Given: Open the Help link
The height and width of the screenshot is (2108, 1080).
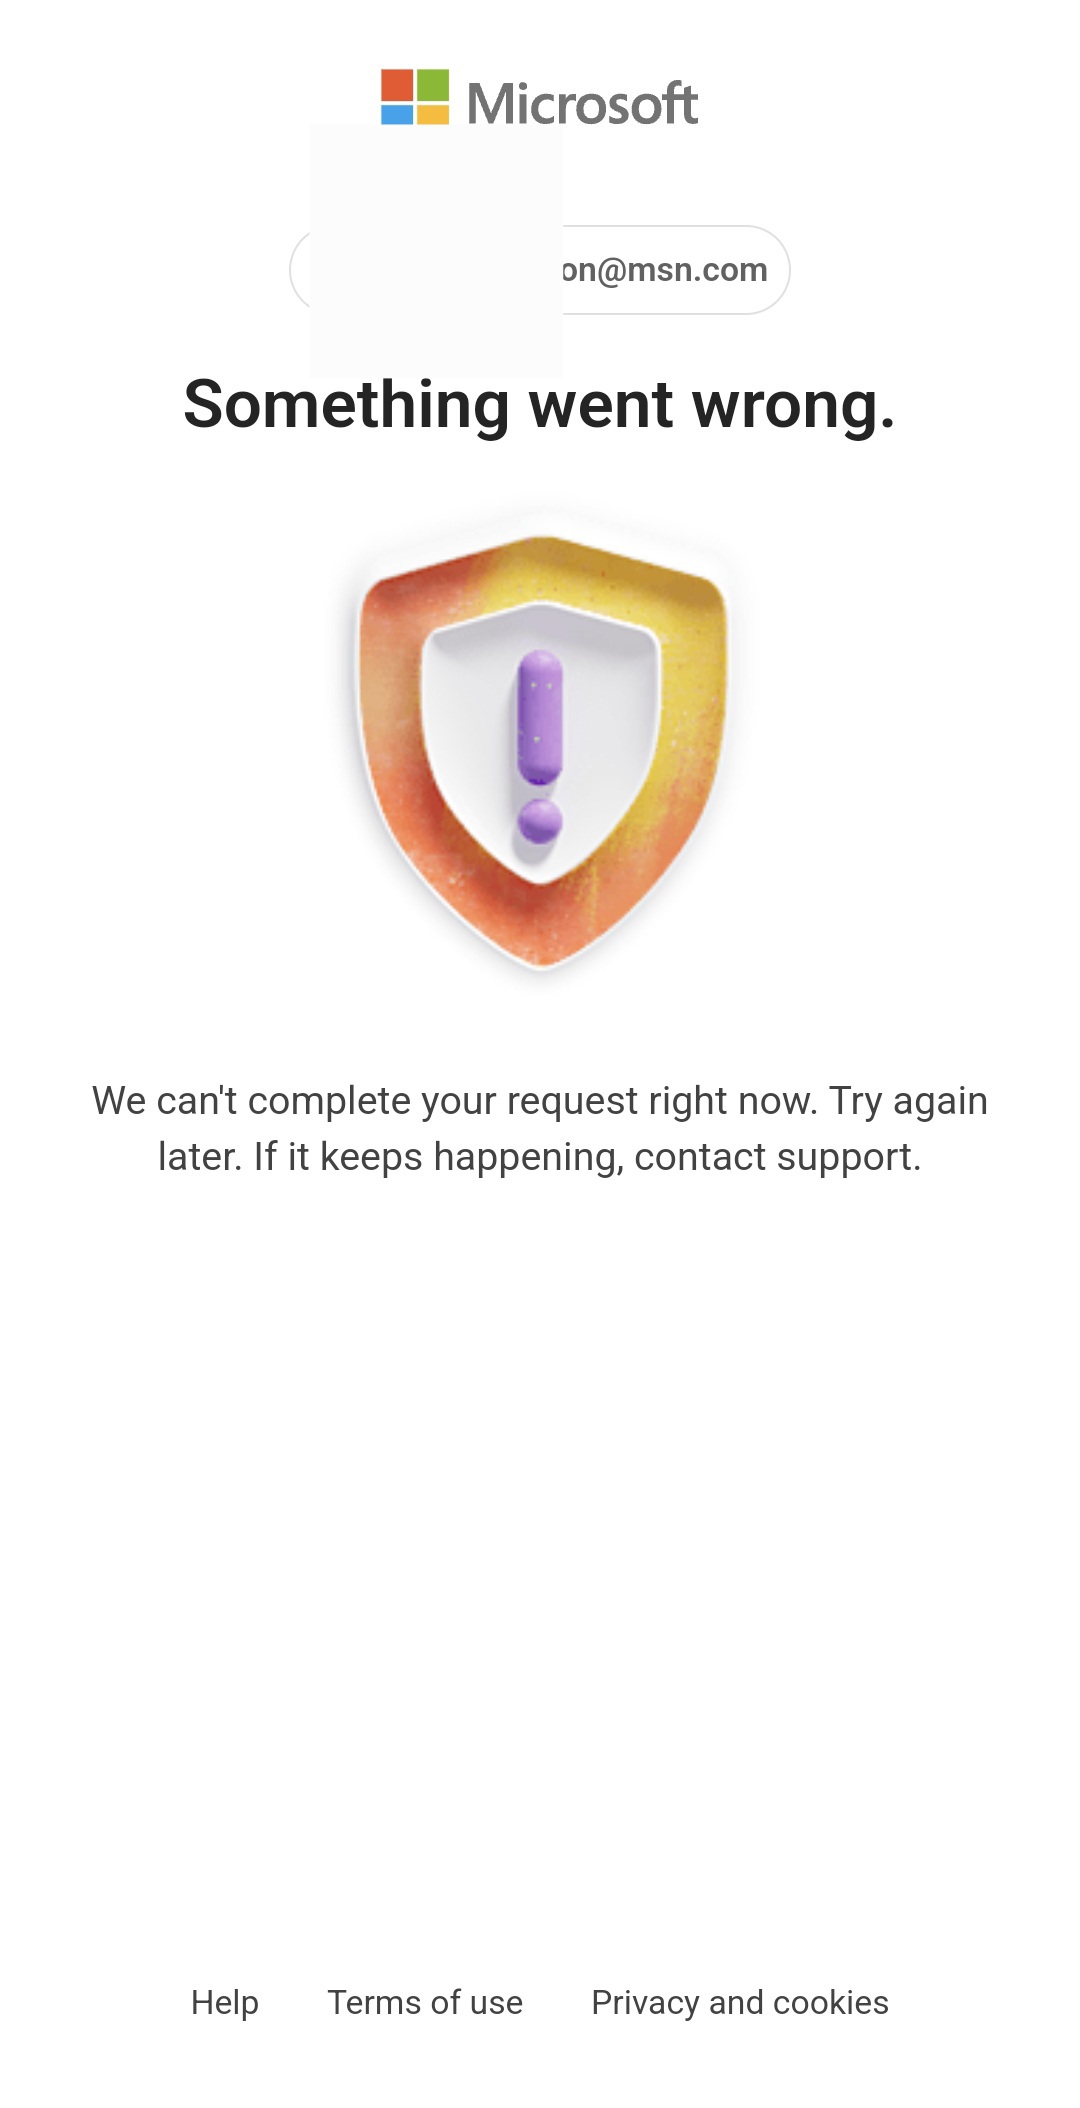Looking at the screenshot, I should (x=225, y=2003).
